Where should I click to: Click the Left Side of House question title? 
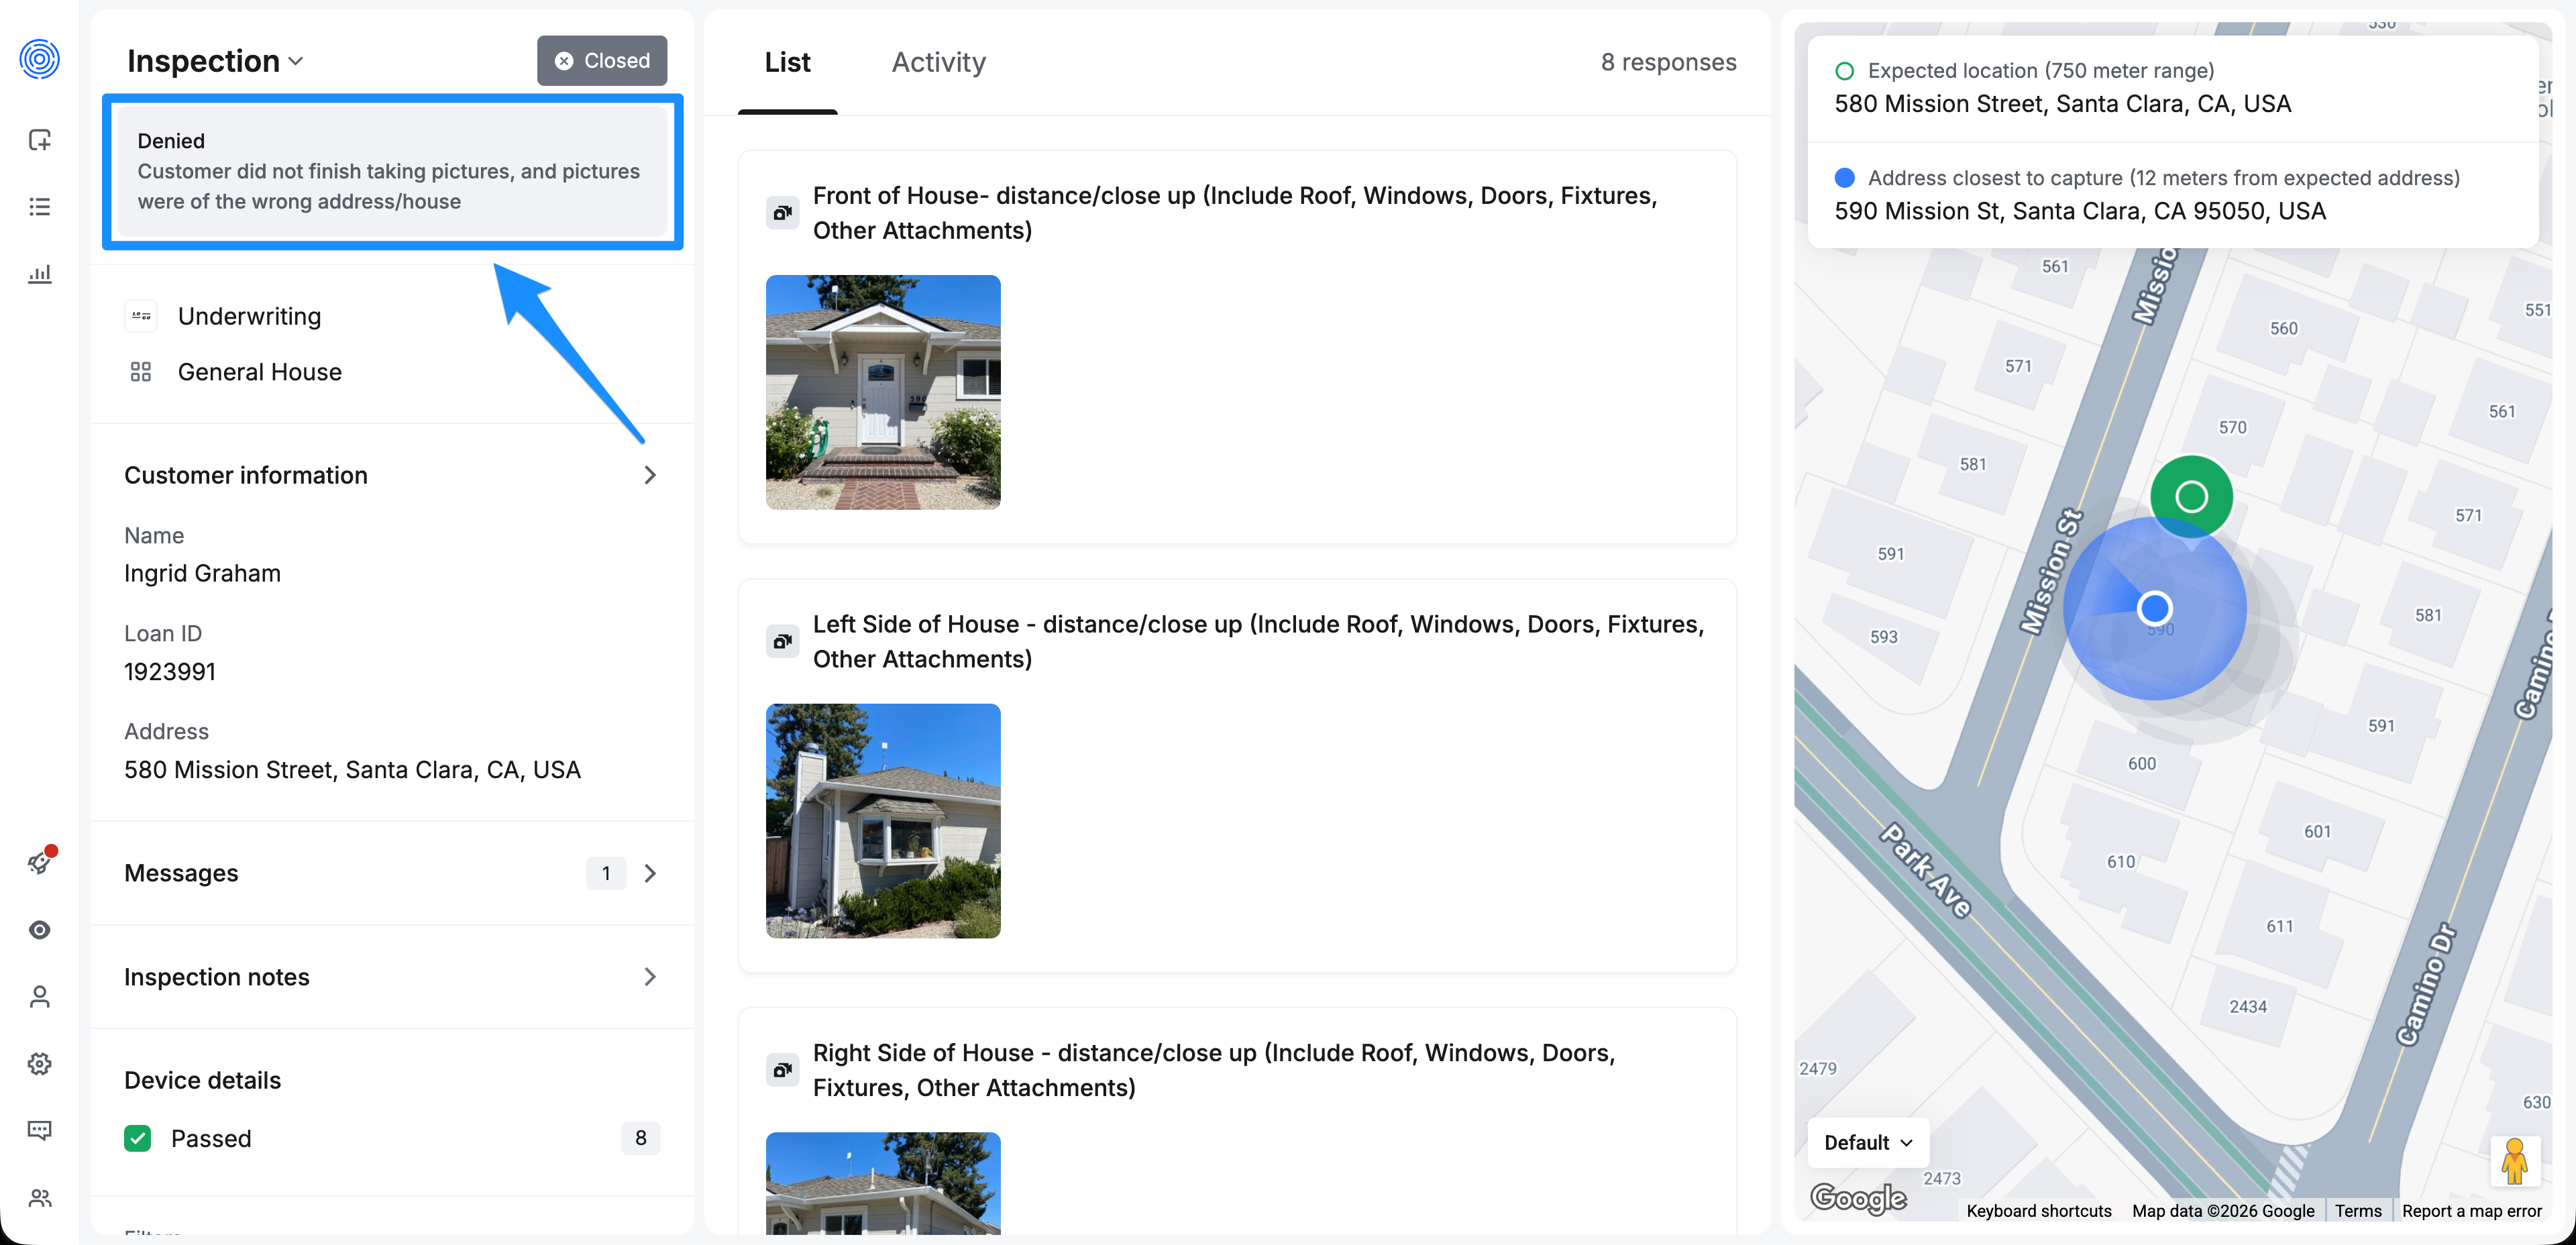click(x=1258, y=641)
